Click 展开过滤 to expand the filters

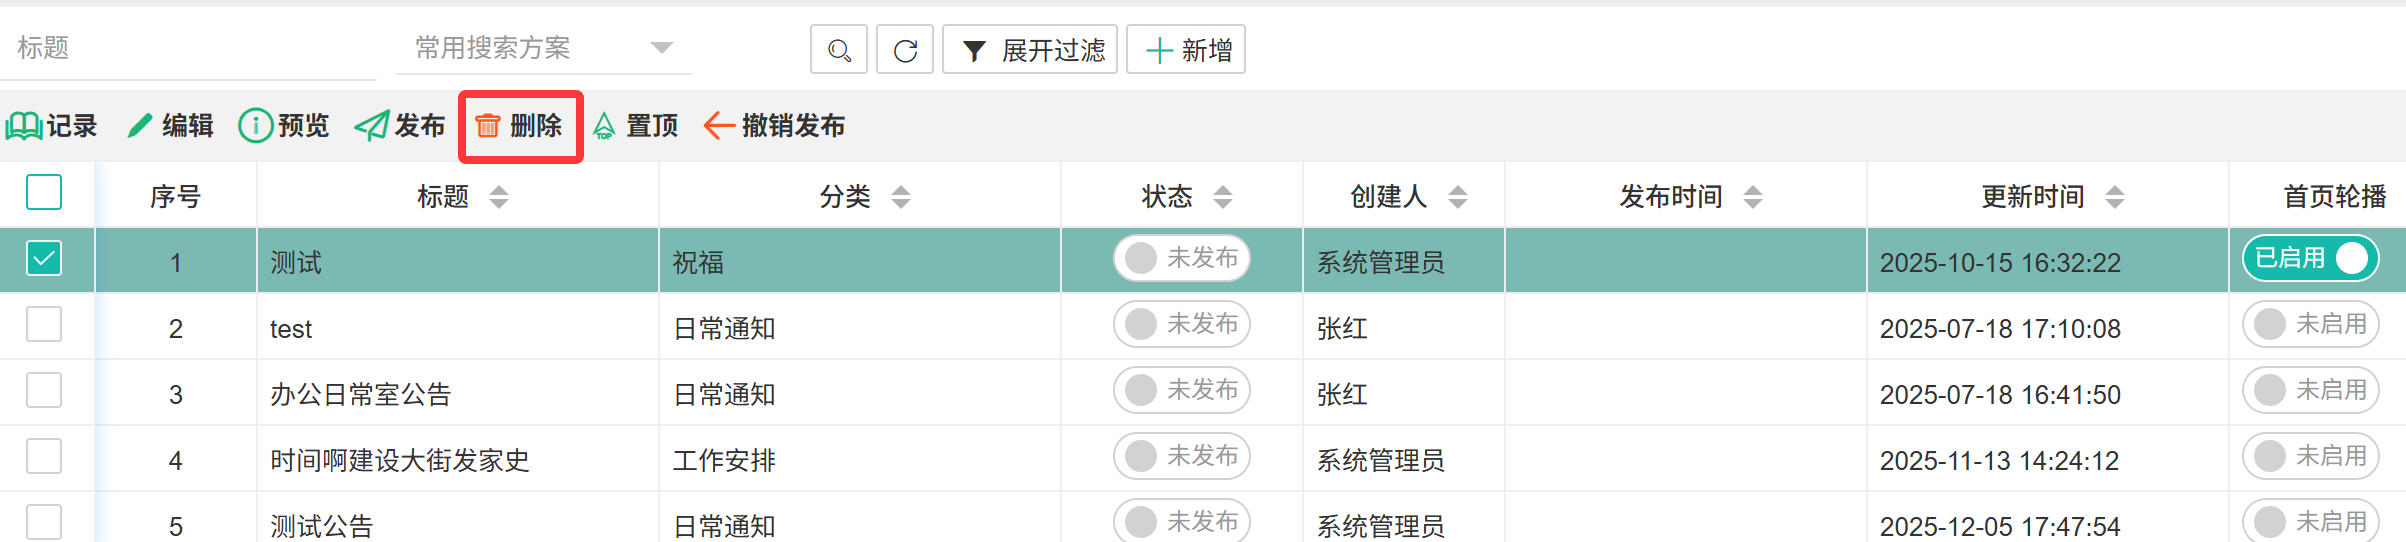(1030, 50)
